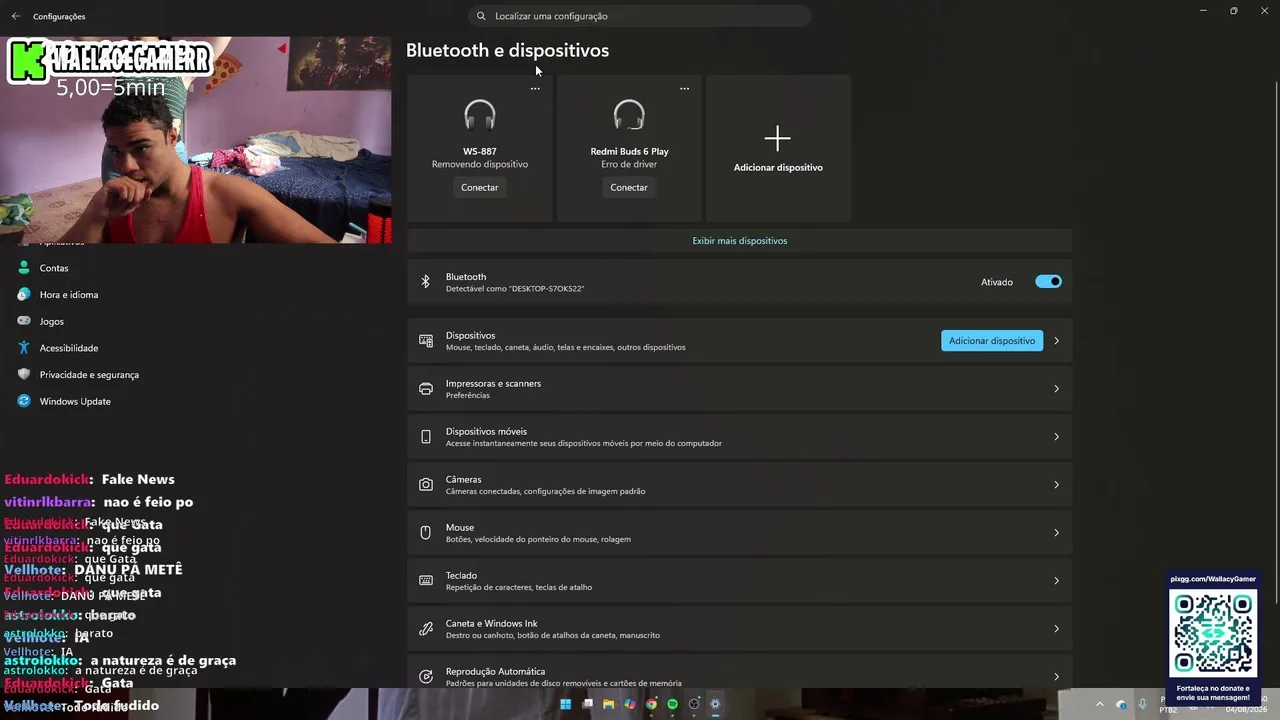Screen dimensions: 1280x720
Task: Click the Privacidade e segurança shield icon
Action: click(x=24, y=374)
